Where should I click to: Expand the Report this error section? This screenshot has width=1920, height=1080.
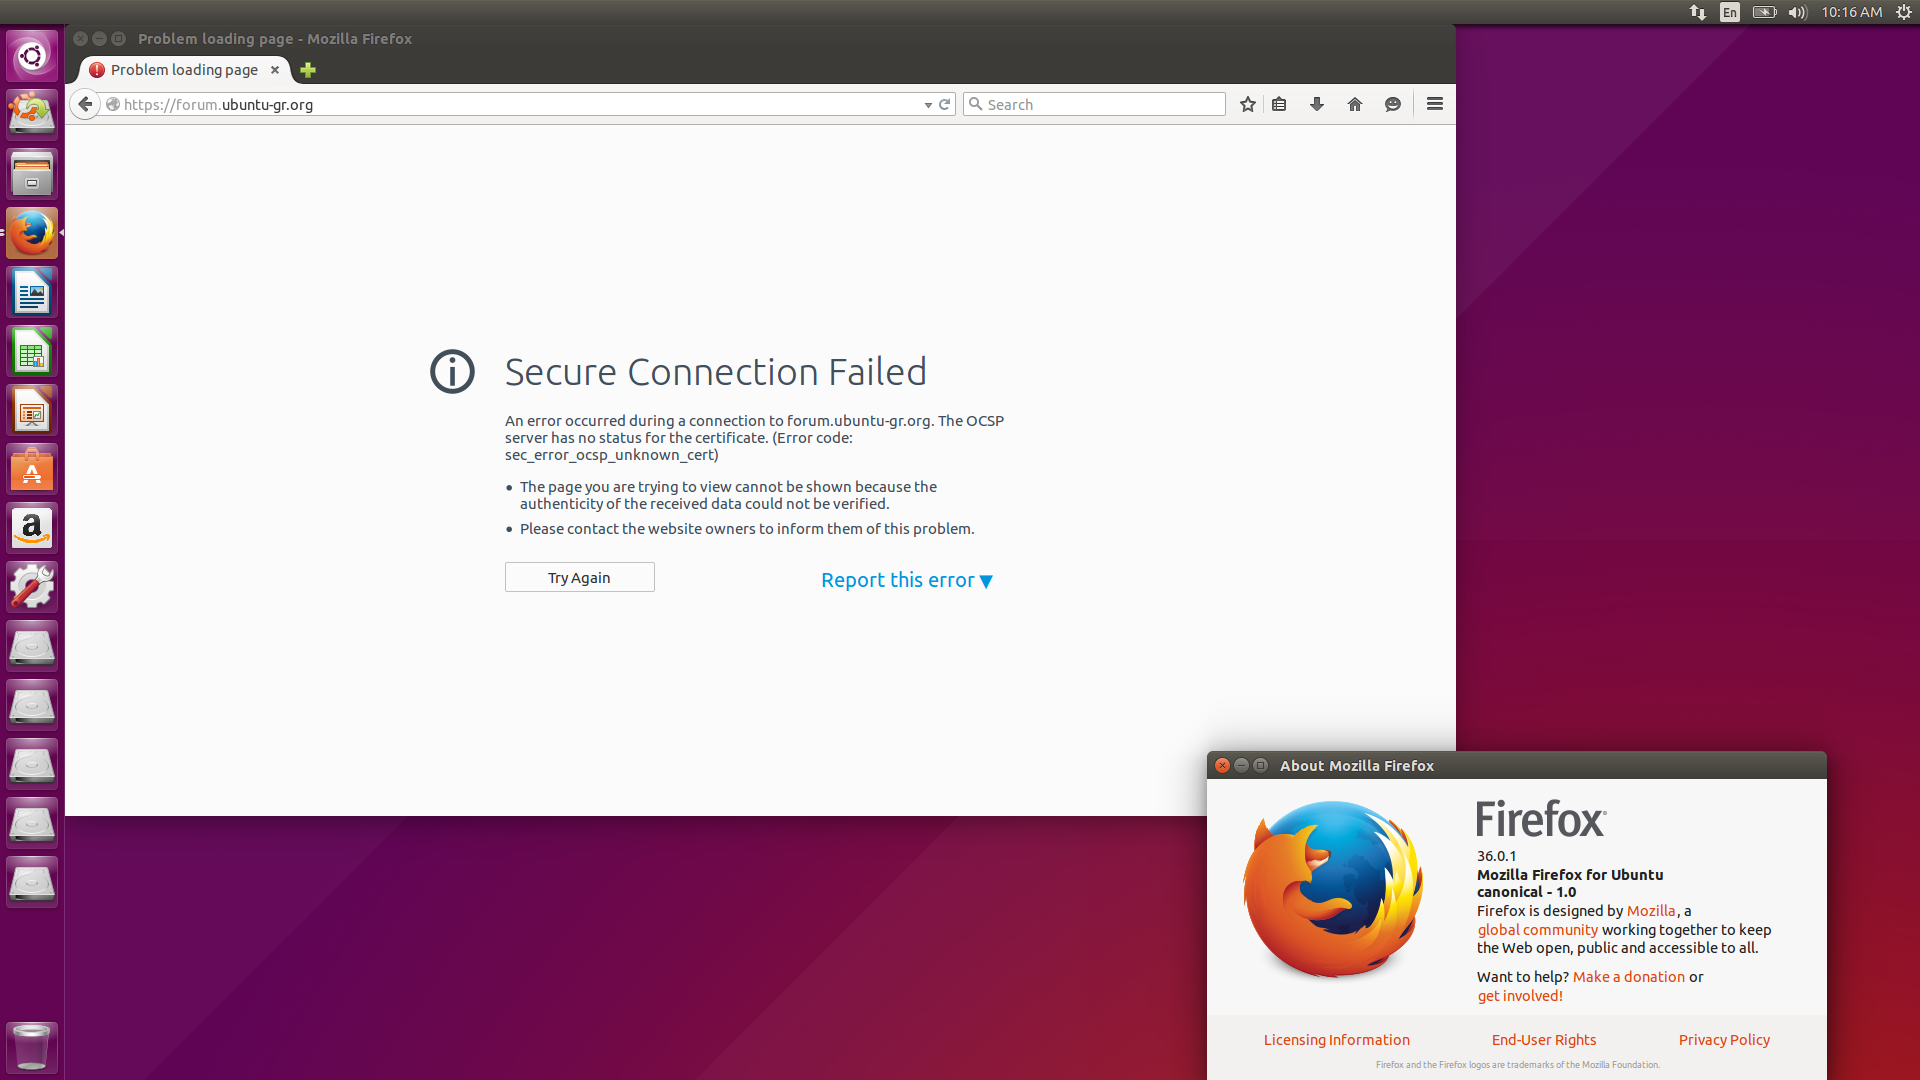(907, 580)
